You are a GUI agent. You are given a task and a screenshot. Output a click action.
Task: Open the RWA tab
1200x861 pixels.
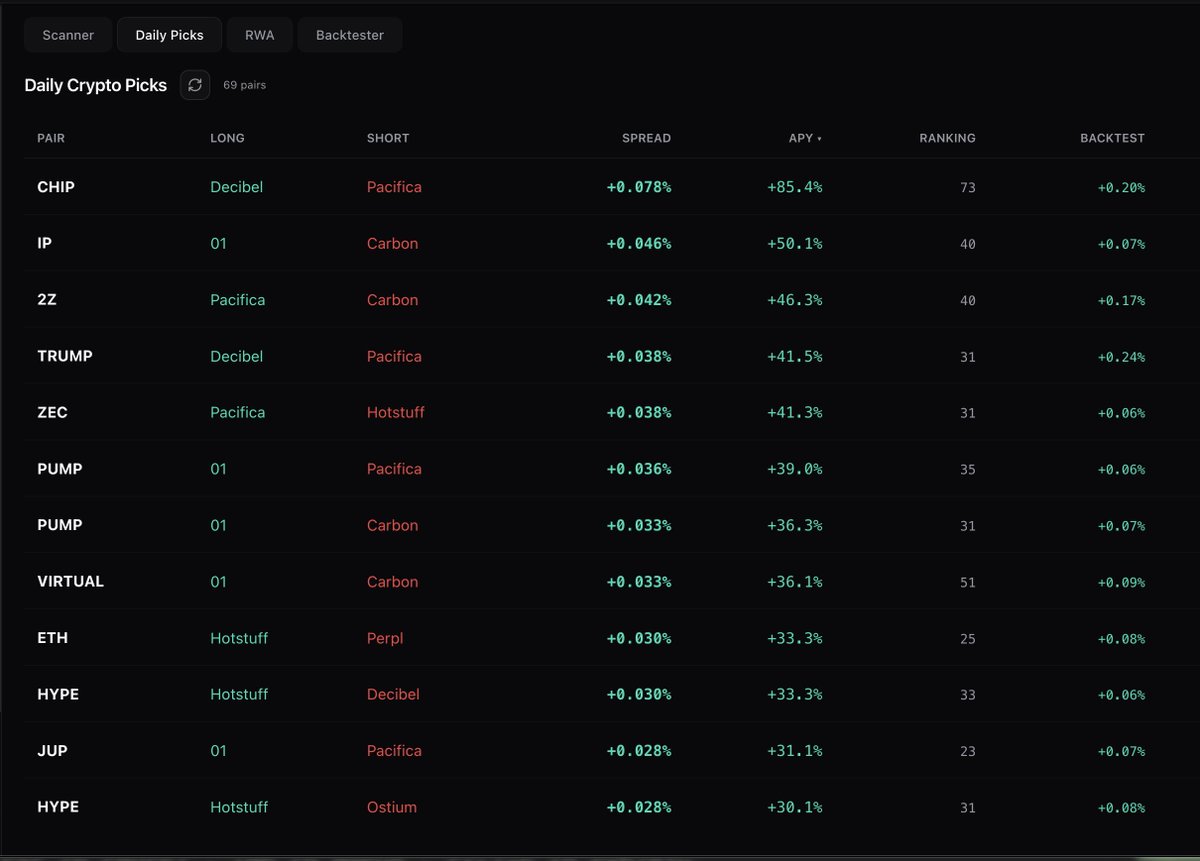pyautogui.click(x=260, y=35)
